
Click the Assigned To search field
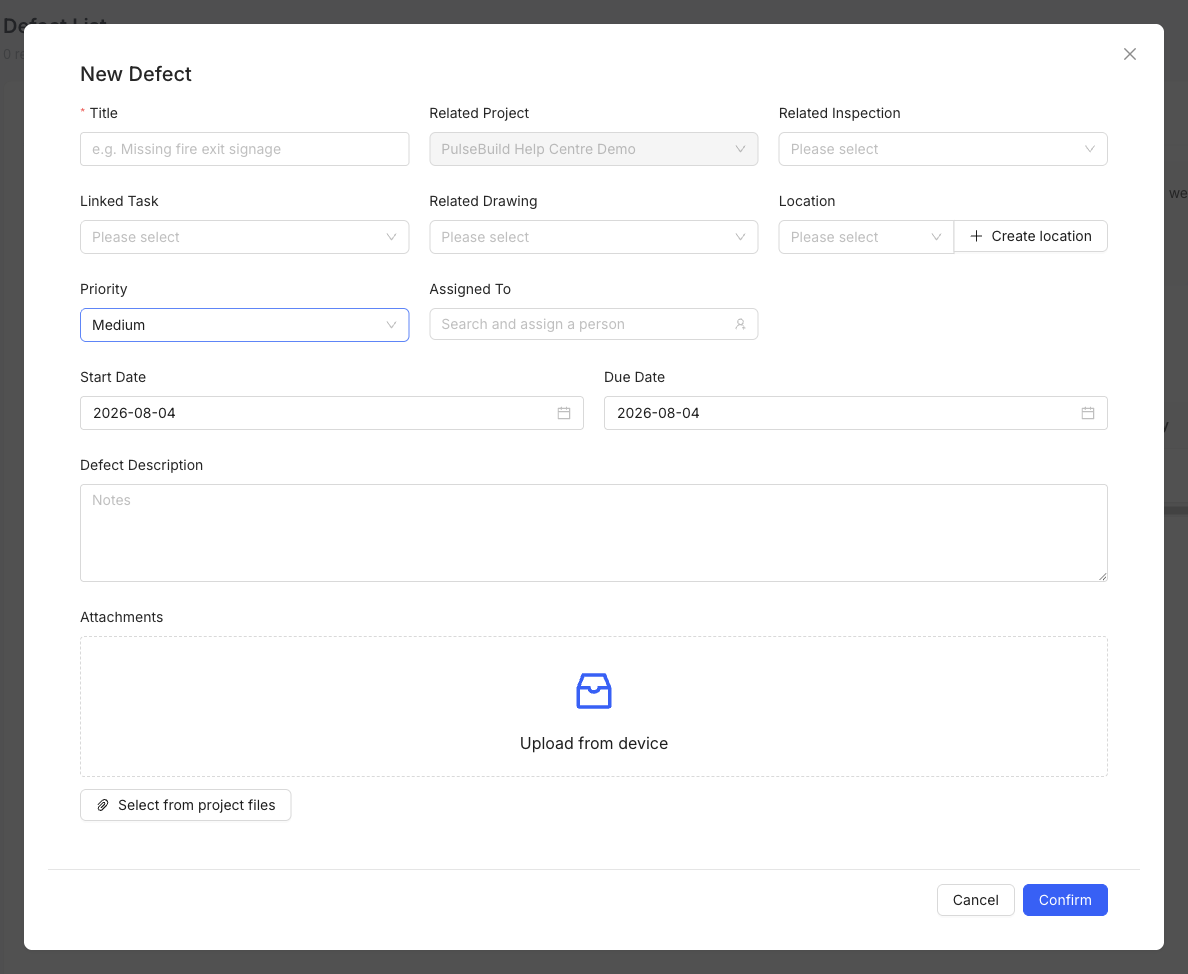pyautogui.click(x=593, y=324)
